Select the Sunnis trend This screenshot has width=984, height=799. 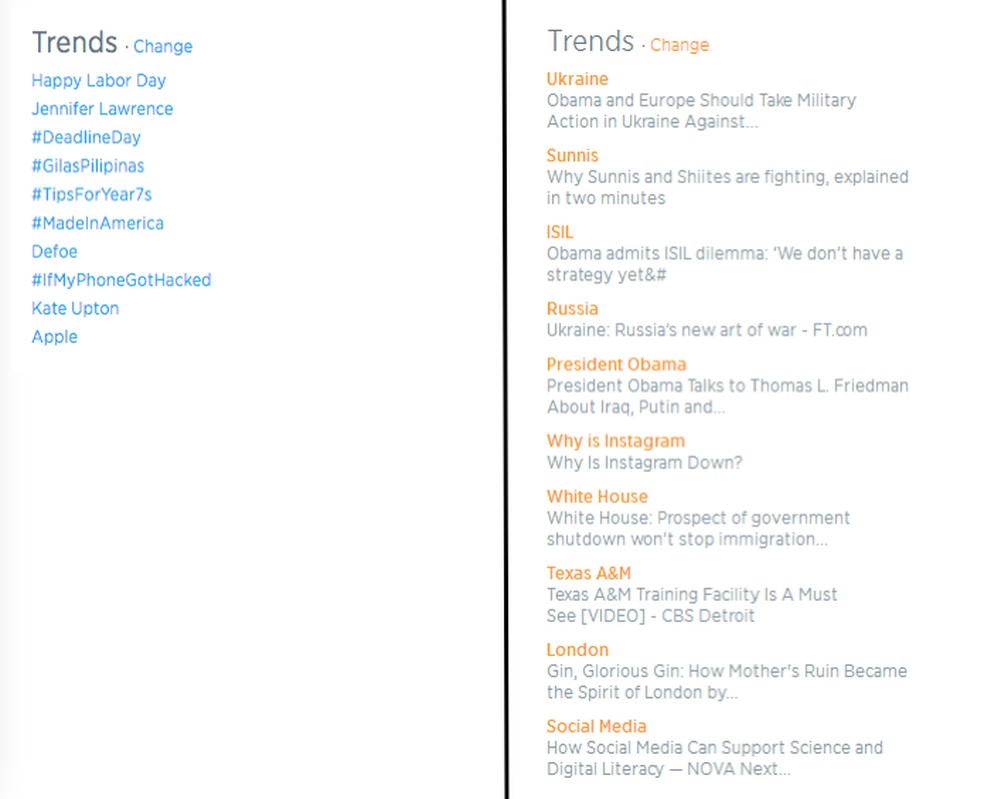(572, 155)
